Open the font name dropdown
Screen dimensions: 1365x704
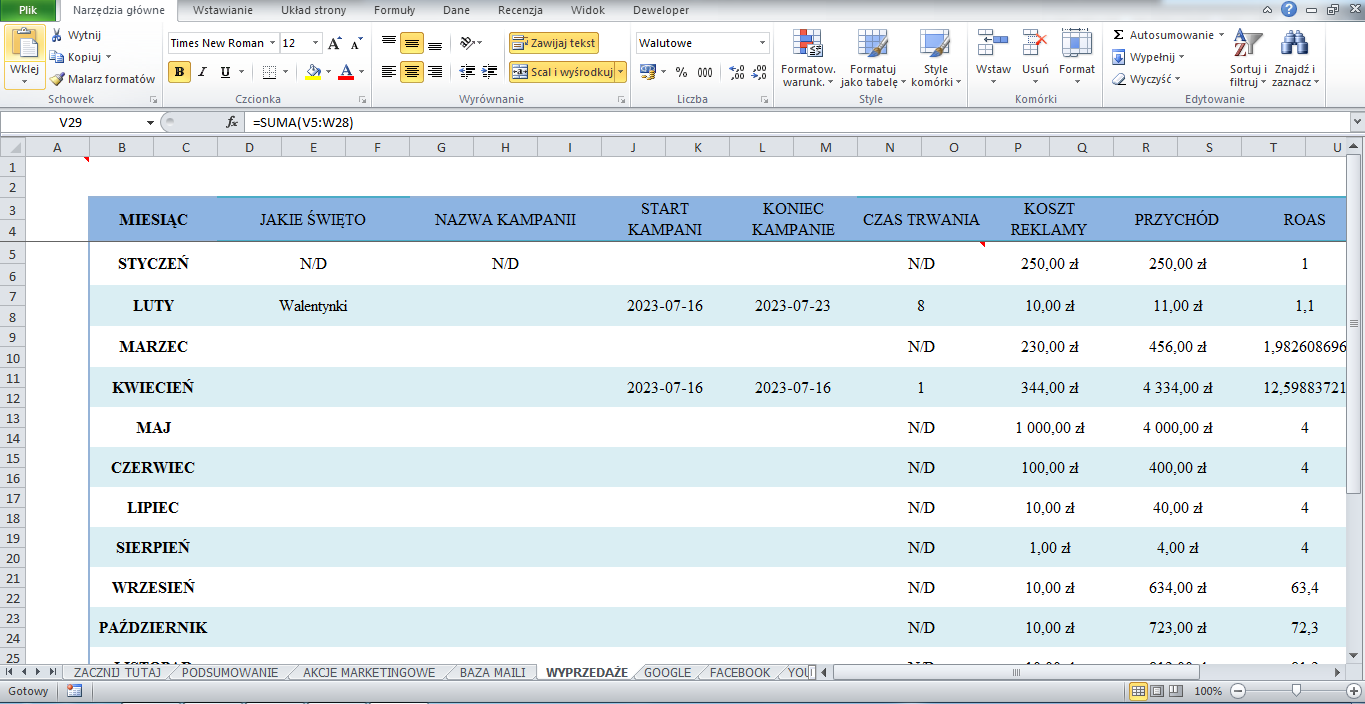[272, 43]
